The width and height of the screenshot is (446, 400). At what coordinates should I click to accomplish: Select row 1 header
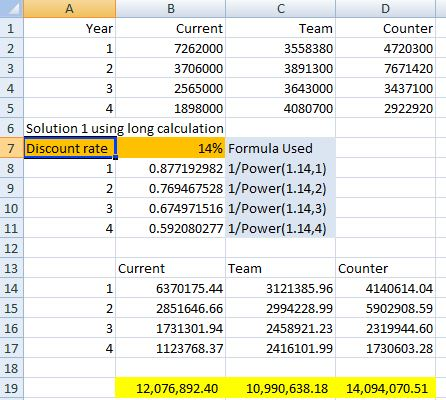(x=12, y=28)
